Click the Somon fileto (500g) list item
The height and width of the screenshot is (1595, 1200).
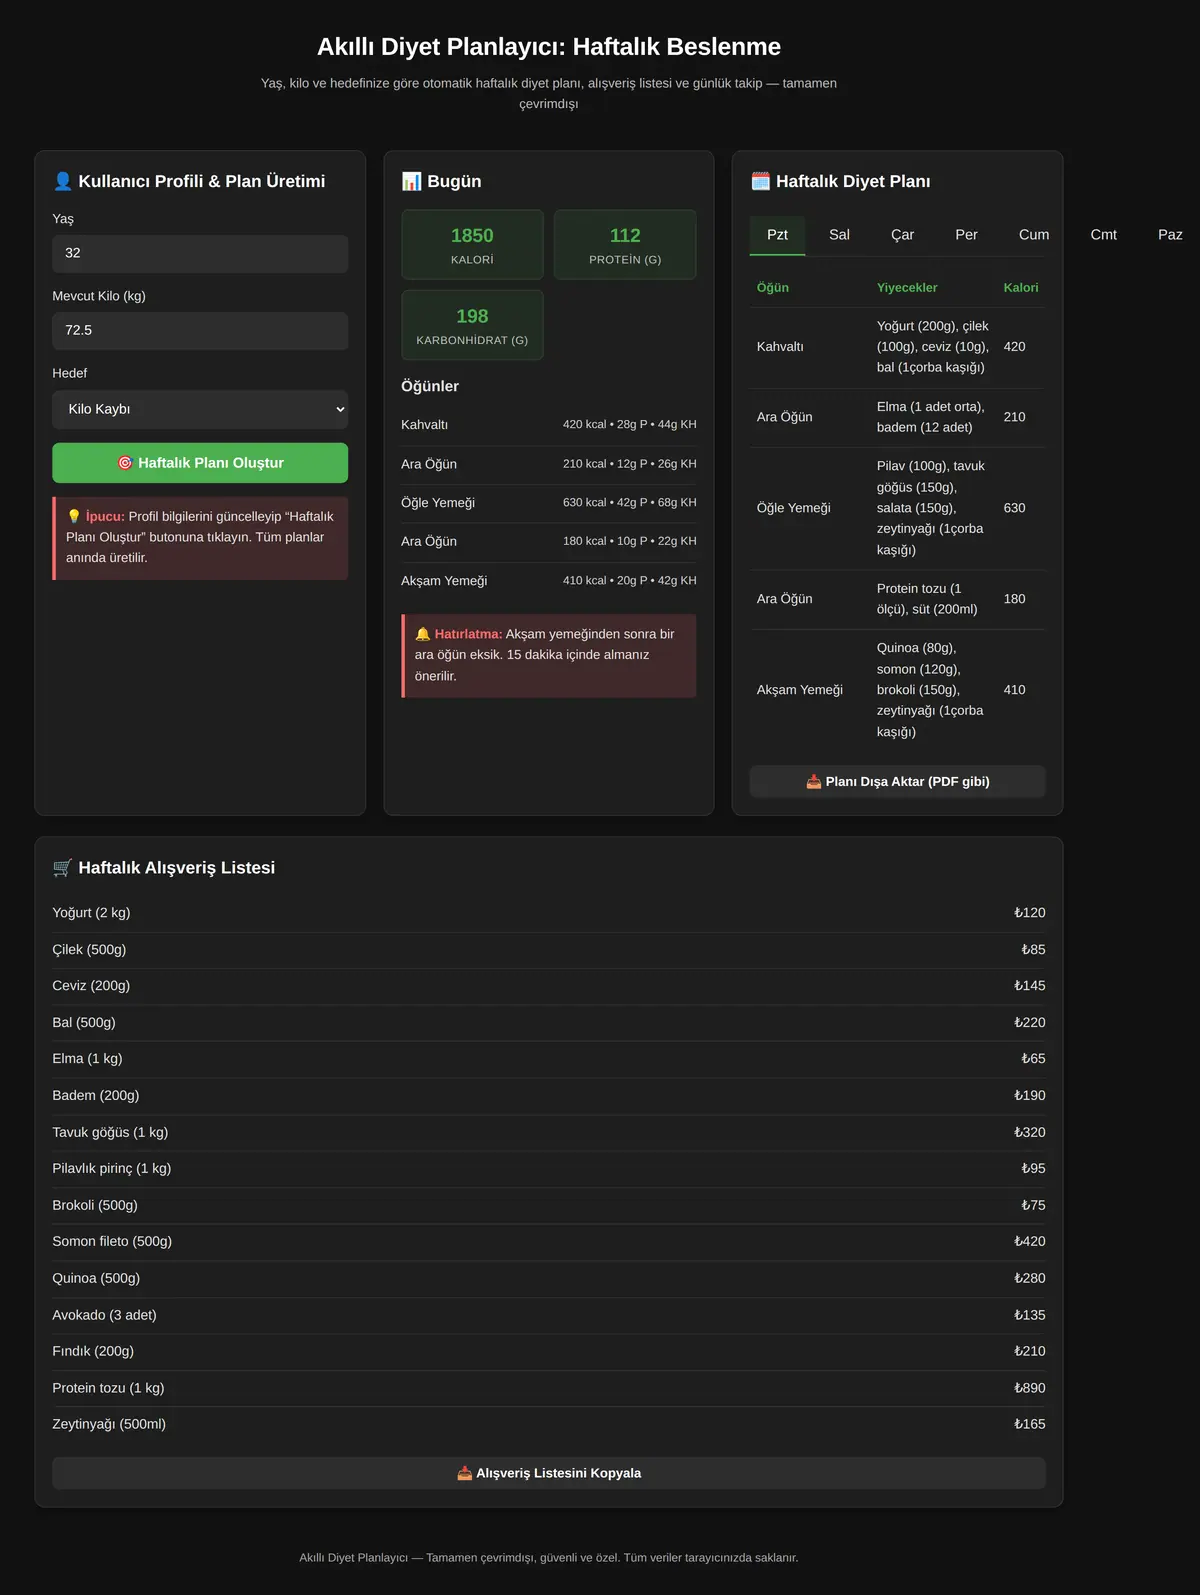point(549,1242)
